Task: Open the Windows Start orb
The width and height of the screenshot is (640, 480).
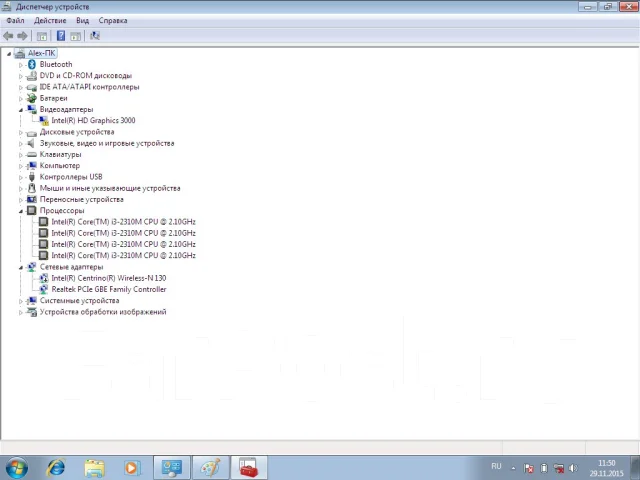Action: point(17,467)
